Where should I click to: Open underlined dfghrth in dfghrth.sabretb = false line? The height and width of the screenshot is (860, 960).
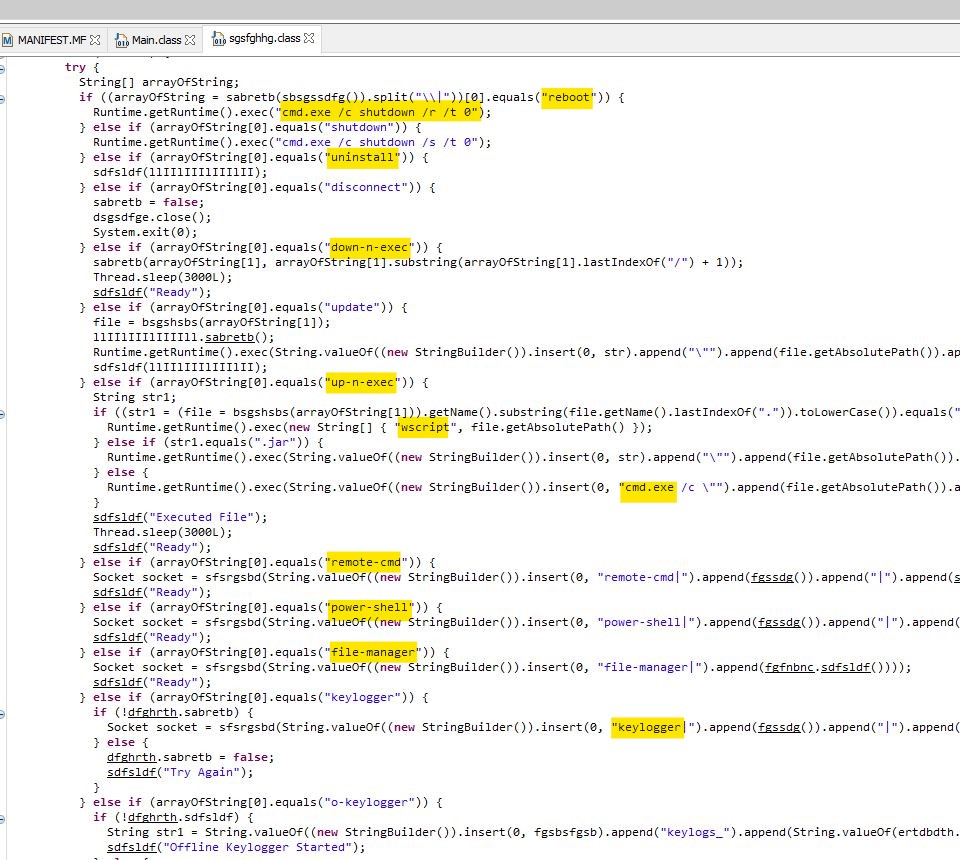[131, 757]
